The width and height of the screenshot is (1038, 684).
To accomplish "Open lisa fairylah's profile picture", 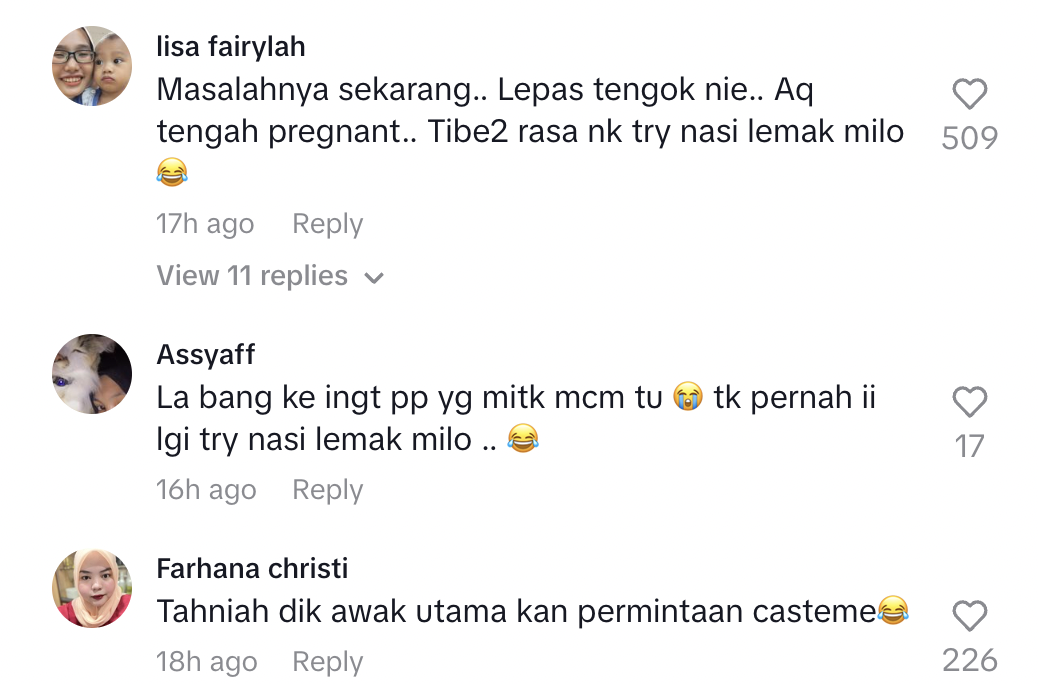I will tap(92, 67).
